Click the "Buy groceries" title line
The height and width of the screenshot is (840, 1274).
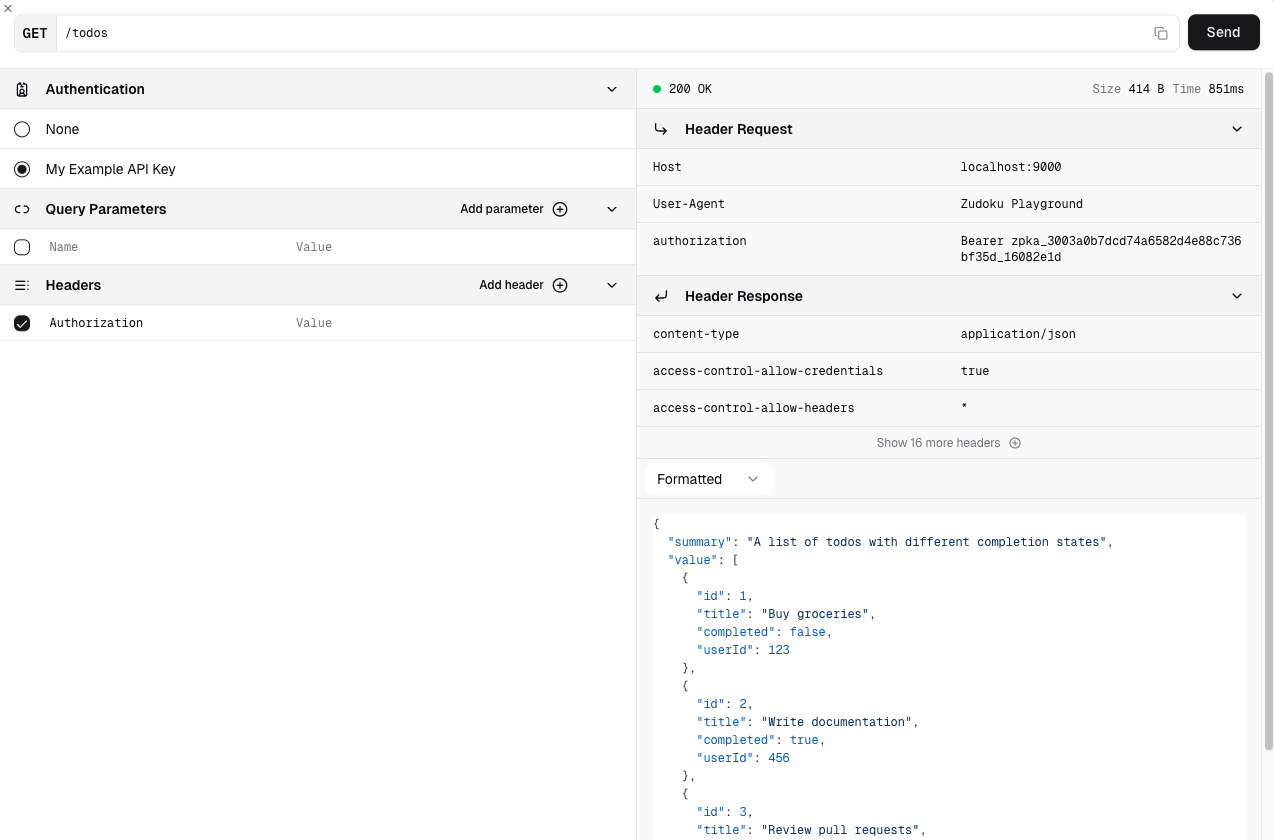[786, 614]
